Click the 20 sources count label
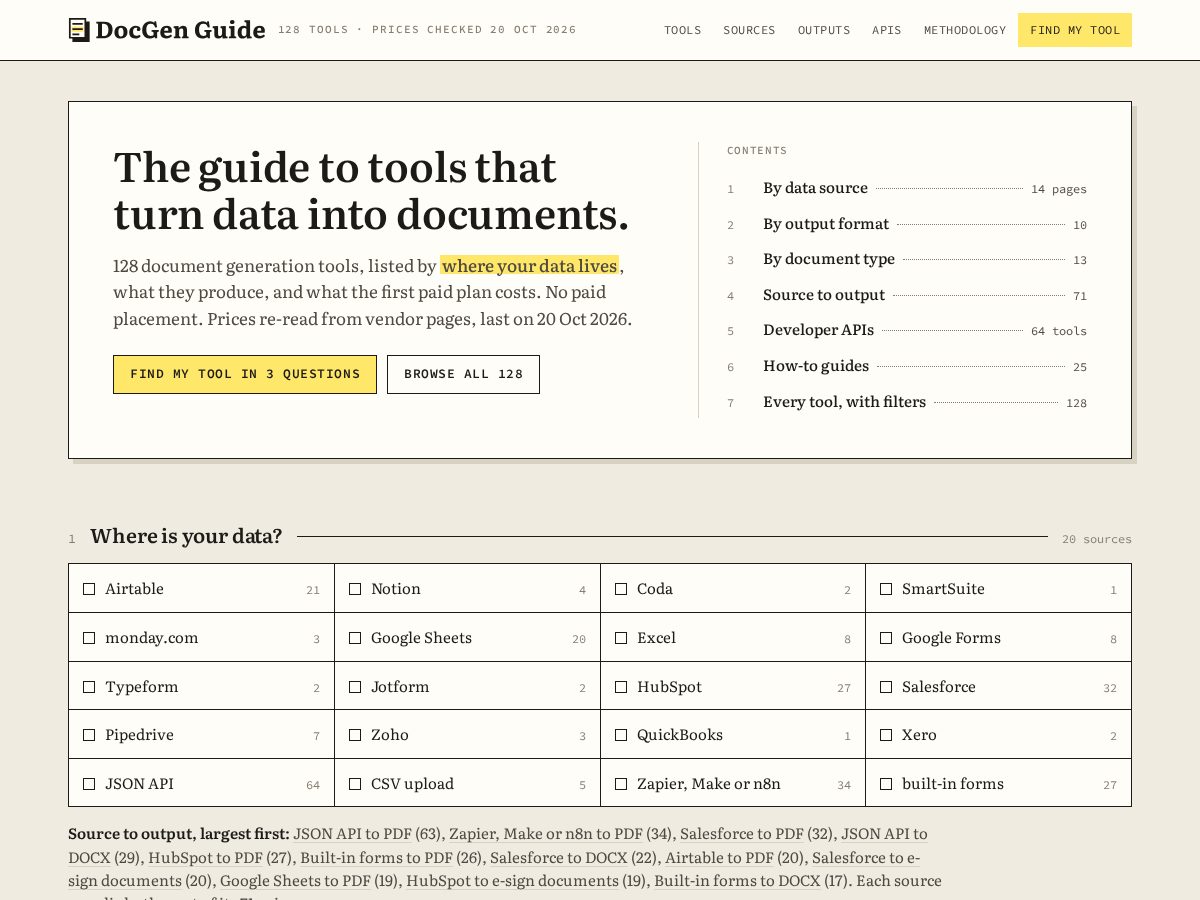The image size is (1200, 900). [1097, 539]
